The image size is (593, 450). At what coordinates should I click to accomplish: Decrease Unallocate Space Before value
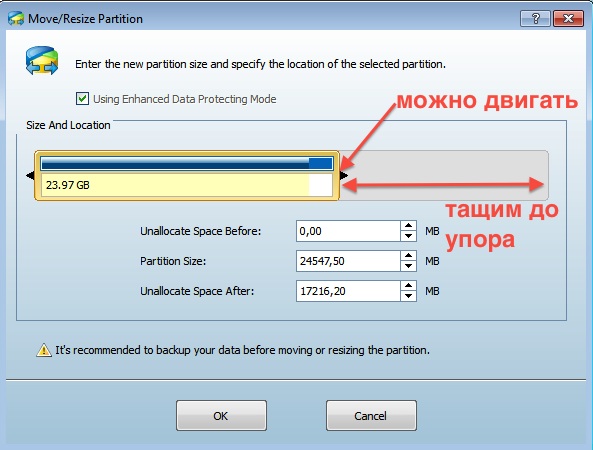tap(408, 236)
